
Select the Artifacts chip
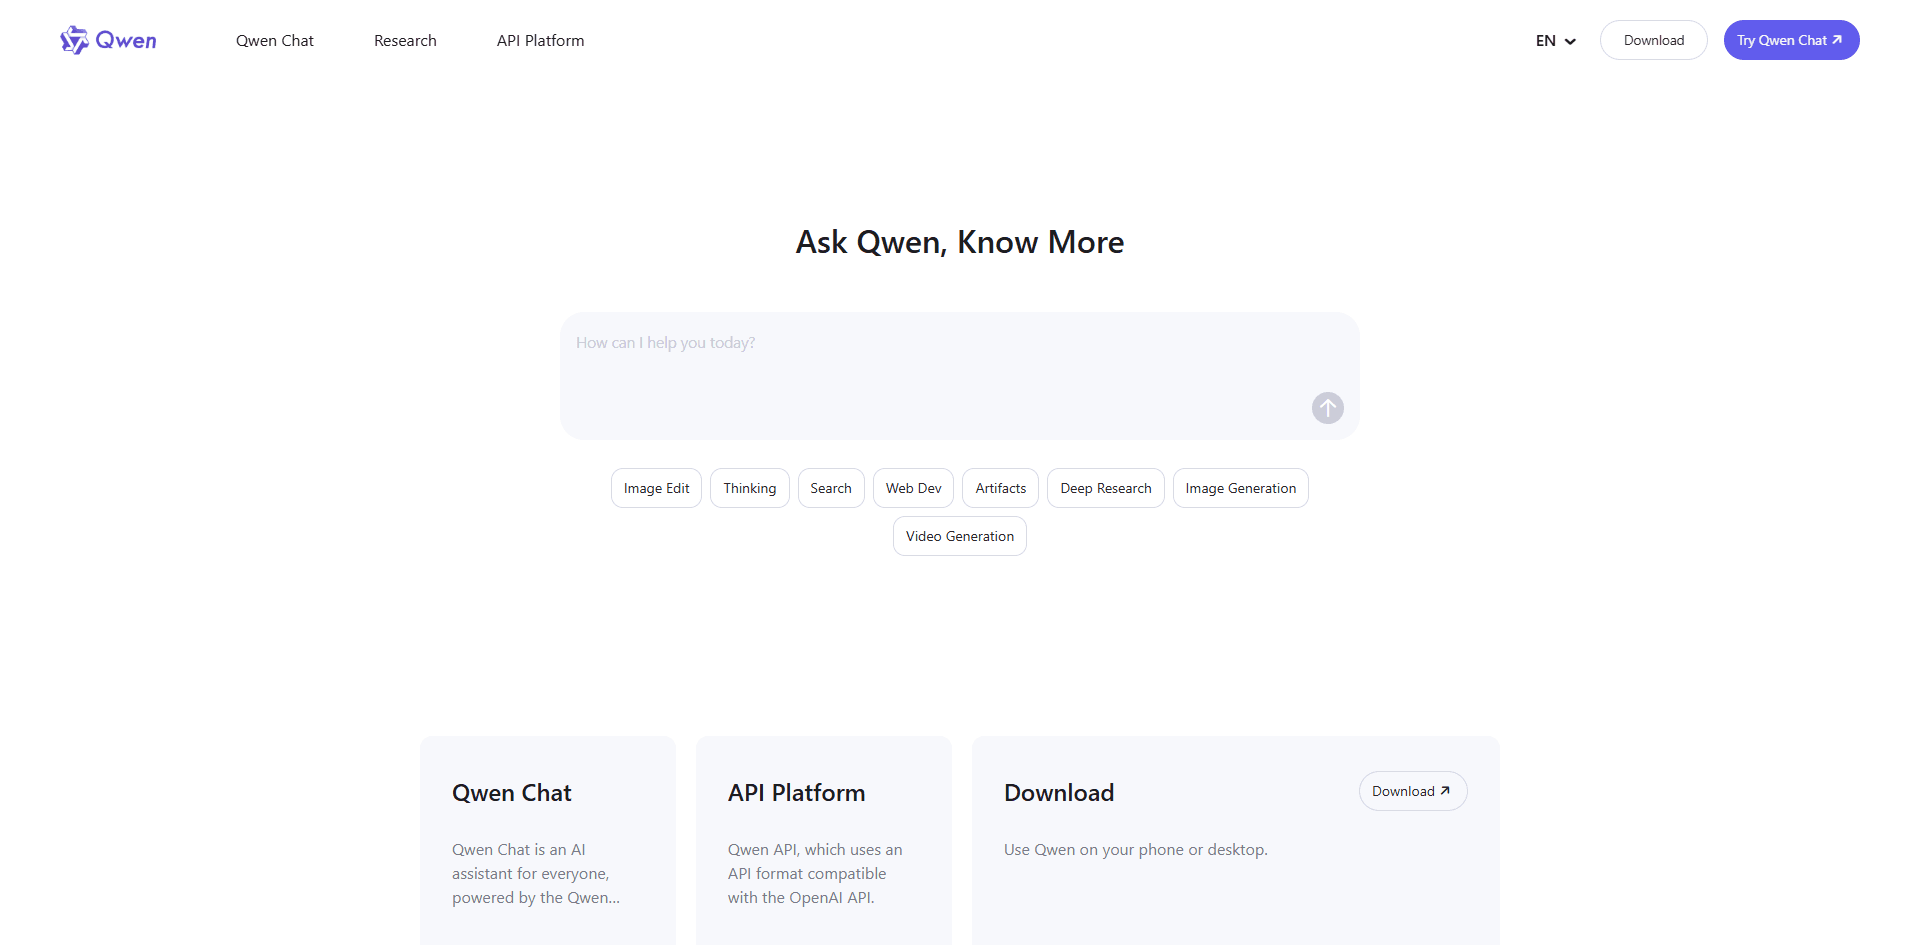click(x=1000, y=488)
